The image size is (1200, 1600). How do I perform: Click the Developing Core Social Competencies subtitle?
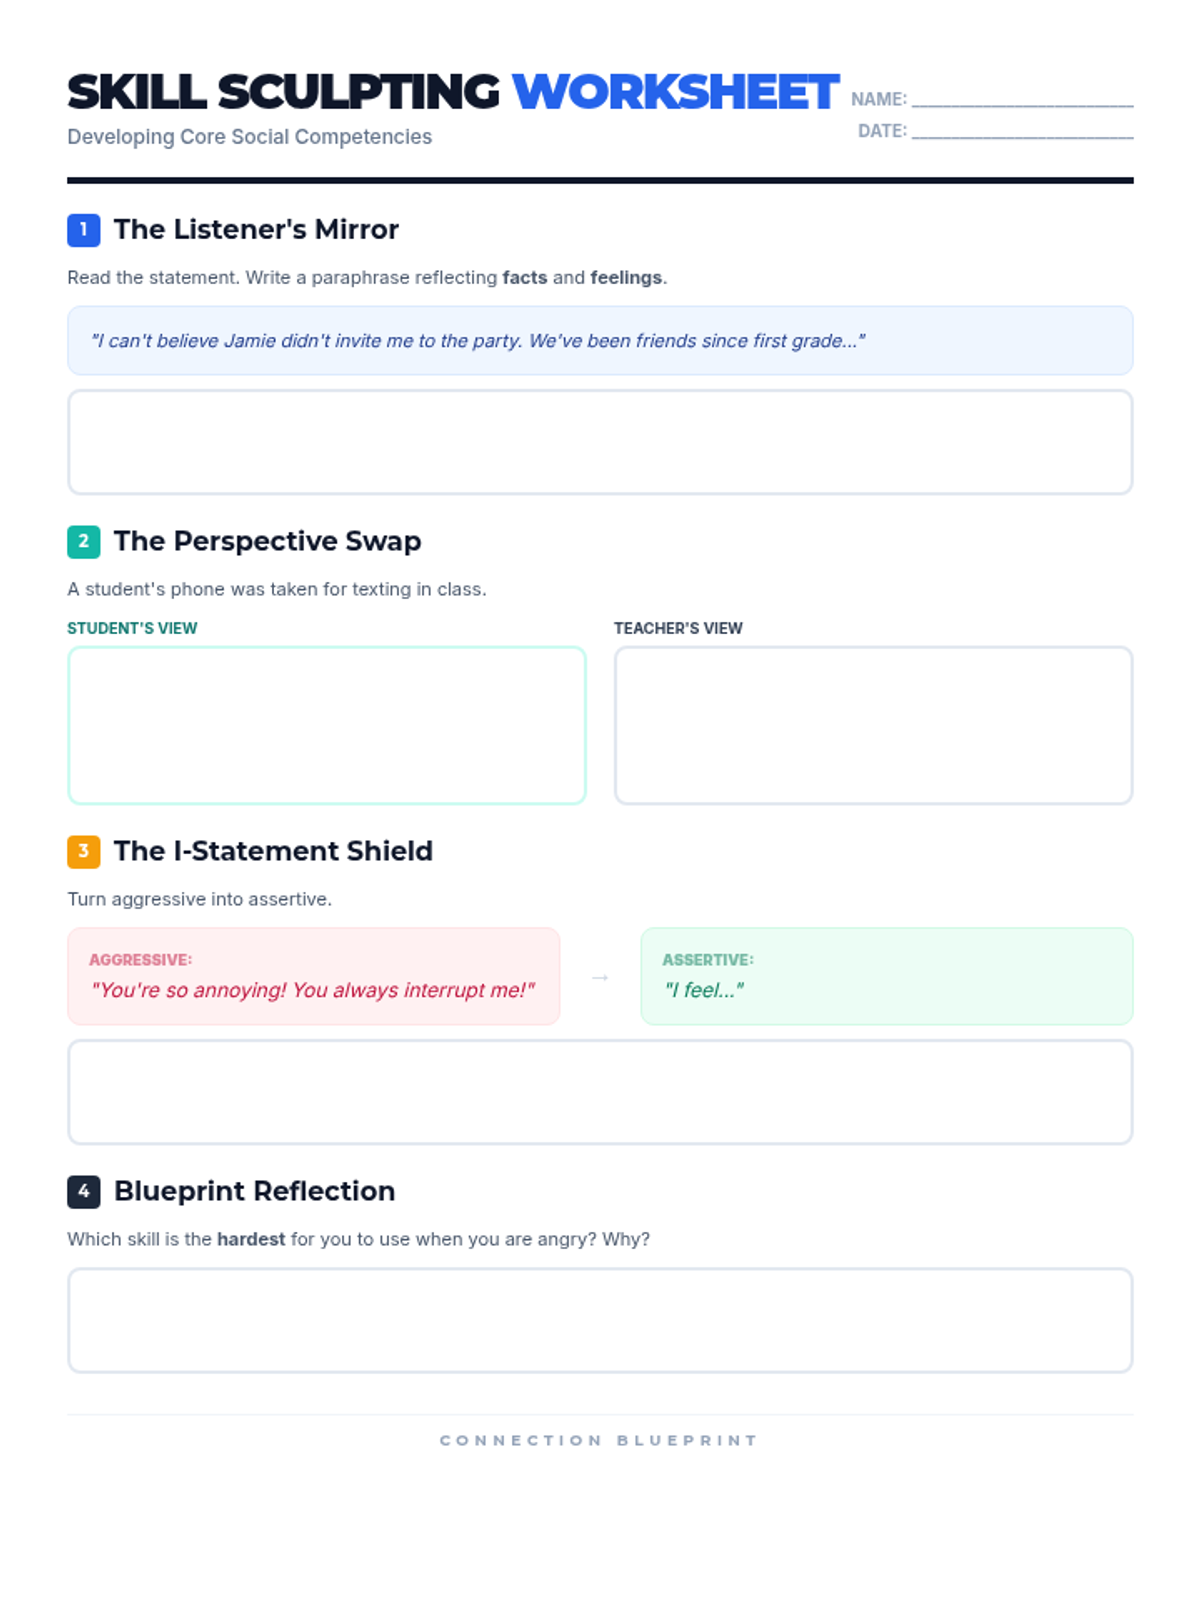click(249, 137)
